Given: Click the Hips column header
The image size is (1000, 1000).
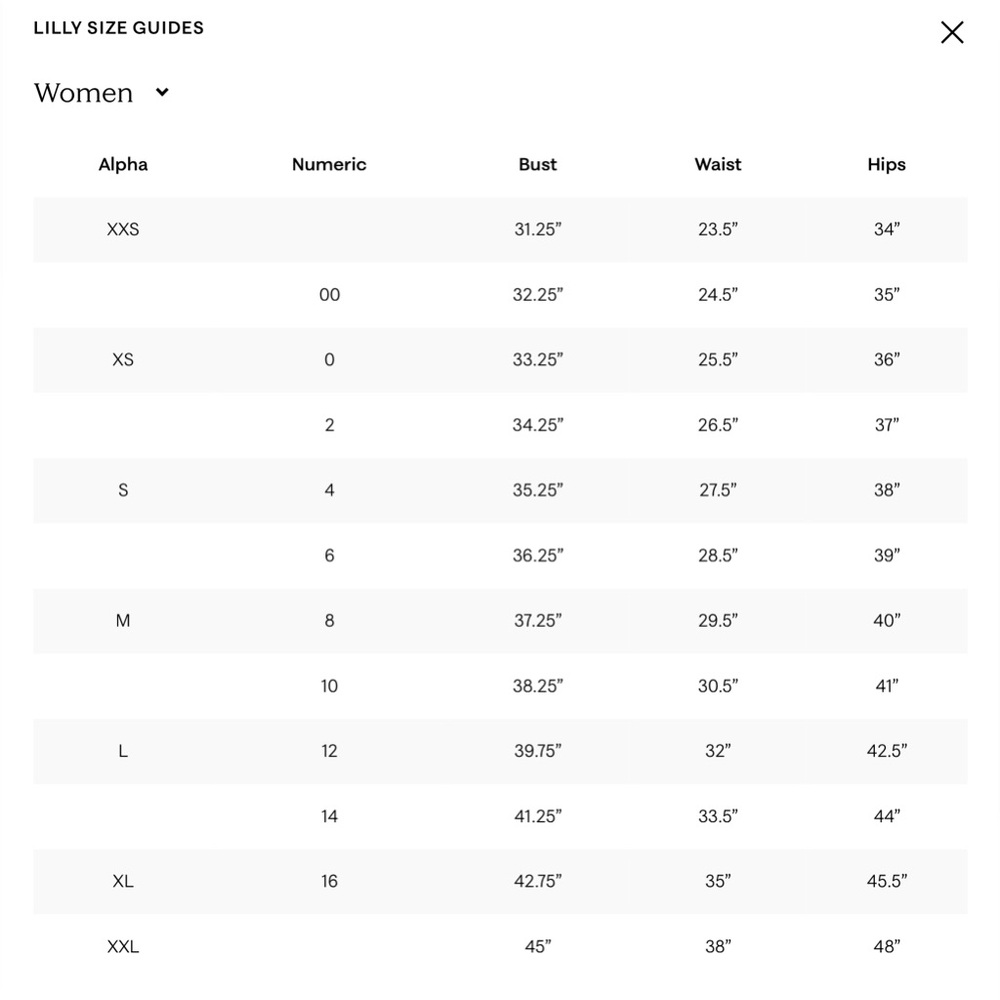Looking at the screenshot, I should click(x=886, y=165).
